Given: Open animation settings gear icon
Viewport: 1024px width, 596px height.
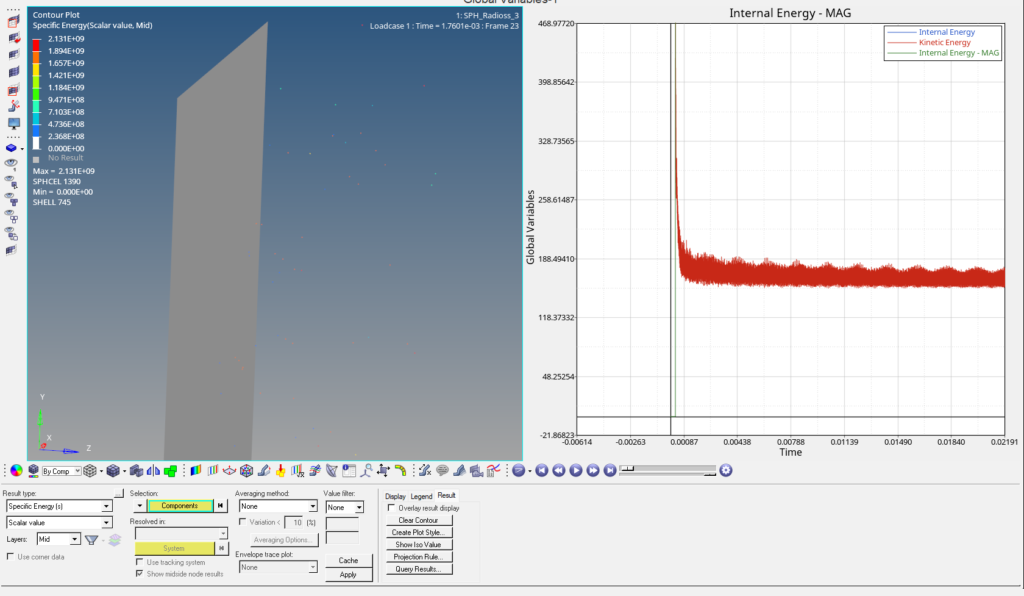Looking at the screenshot, I should pyautogui.click(x=726, y=471).
